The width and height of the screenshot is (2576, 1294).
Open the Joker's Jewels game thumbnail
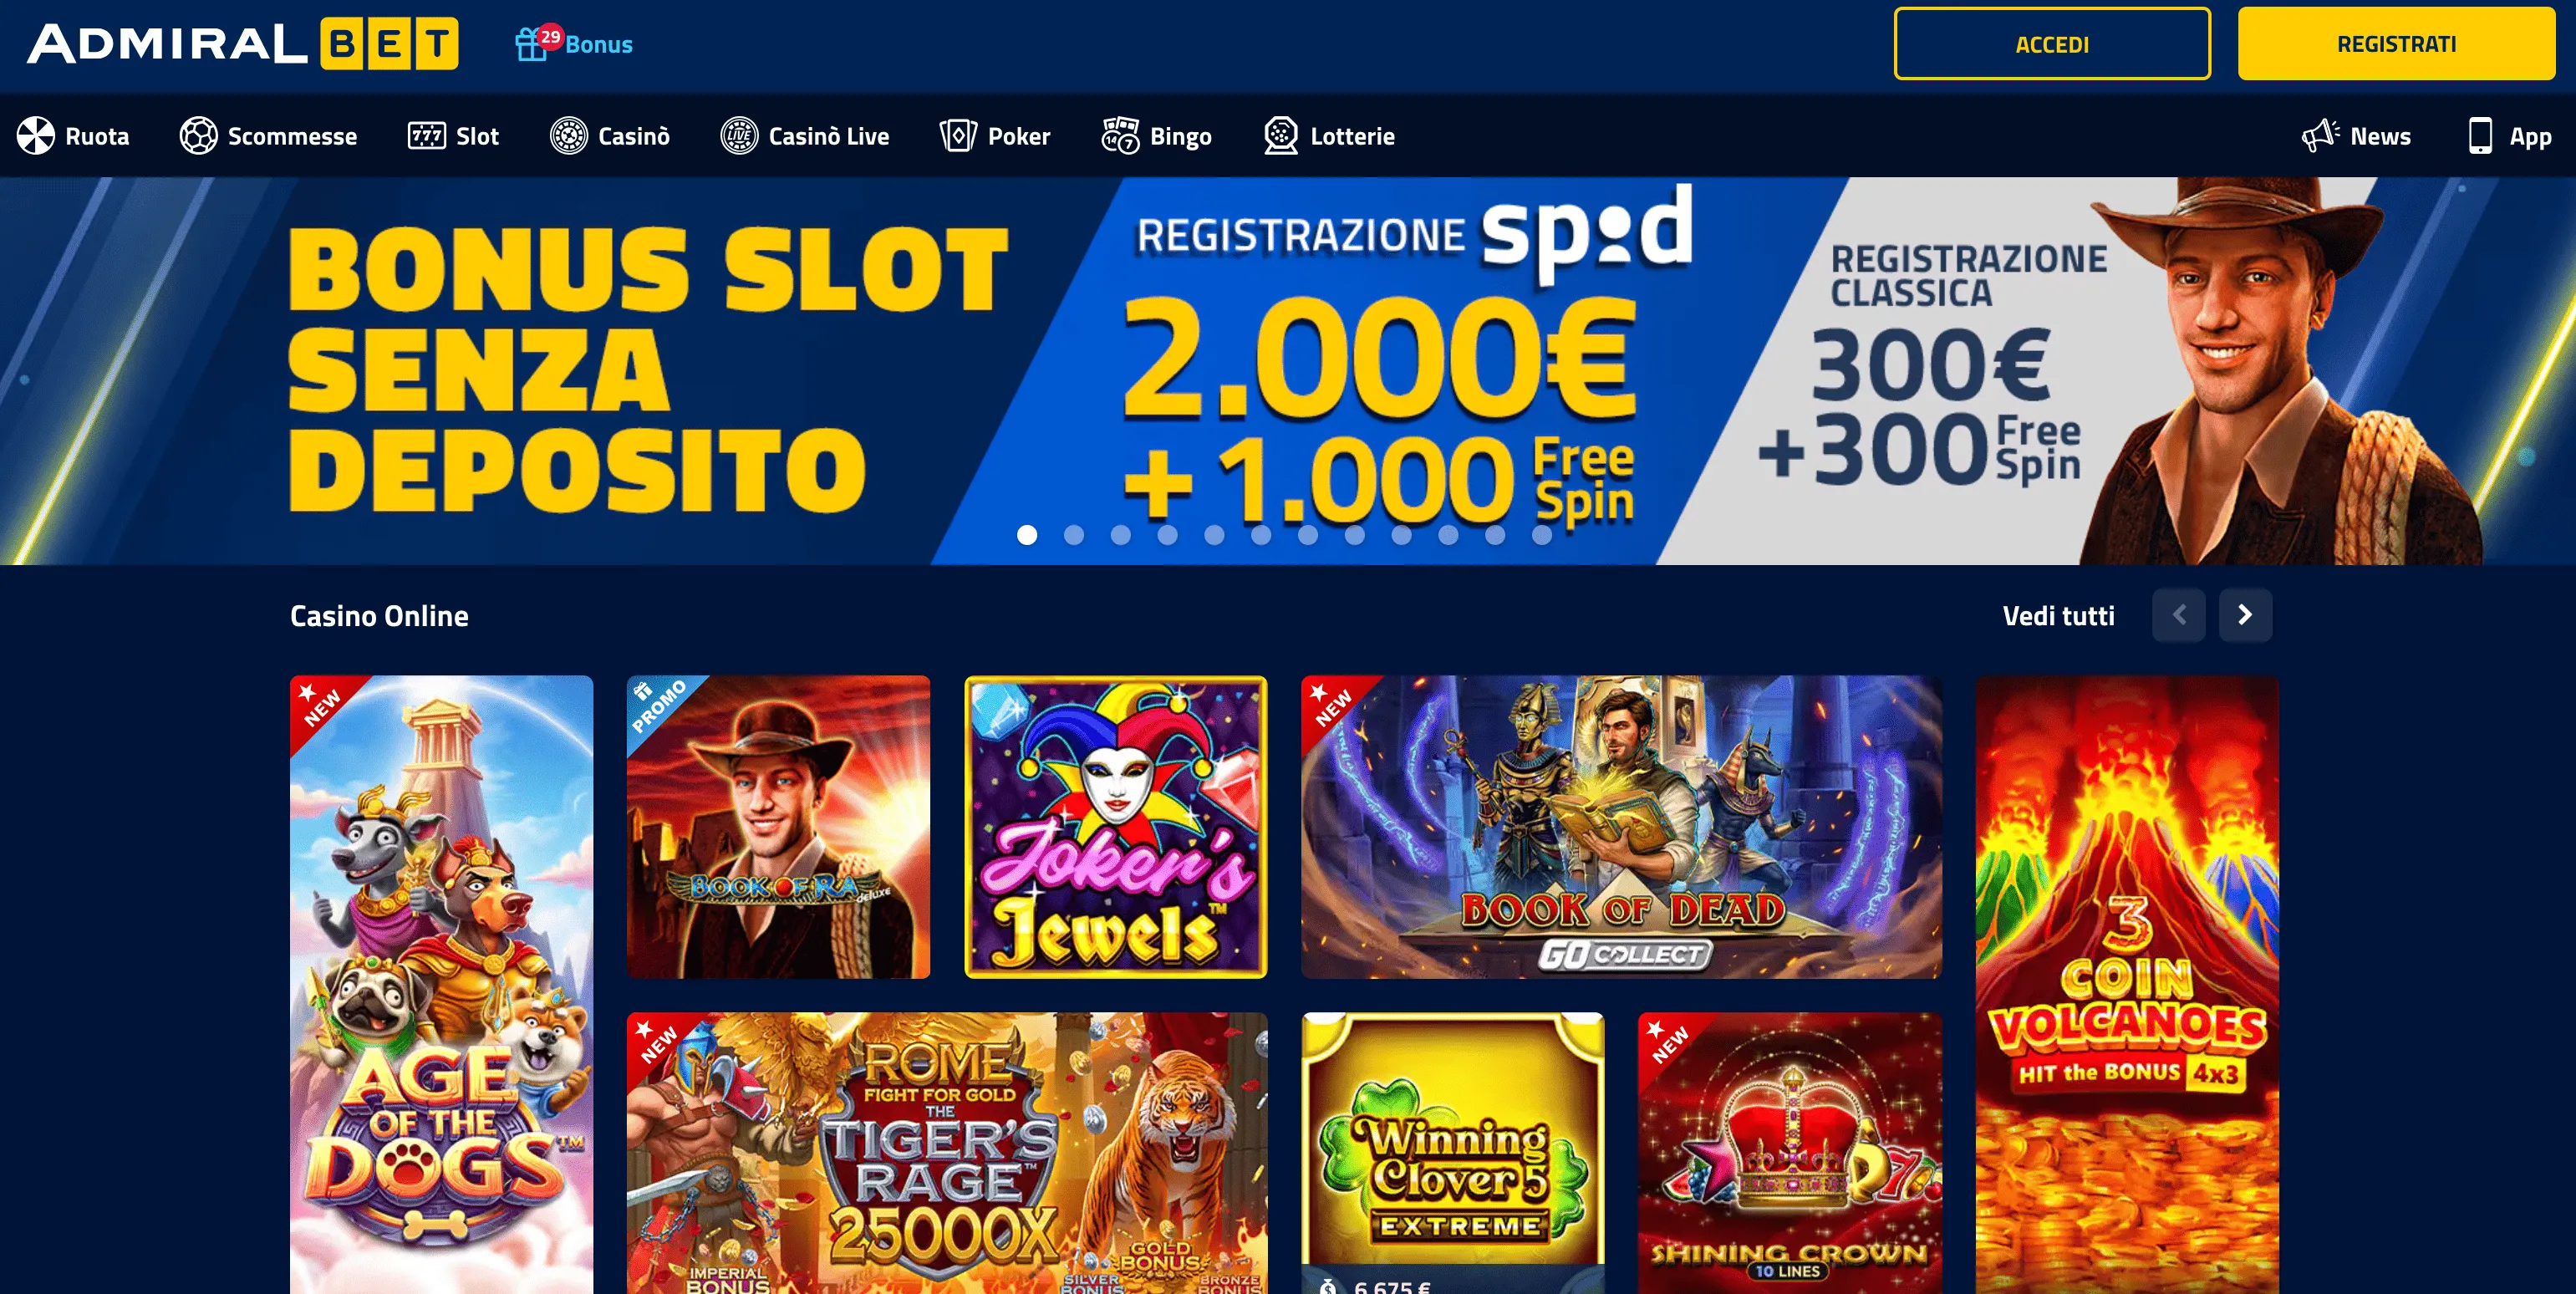click(x=1116, y=827)
